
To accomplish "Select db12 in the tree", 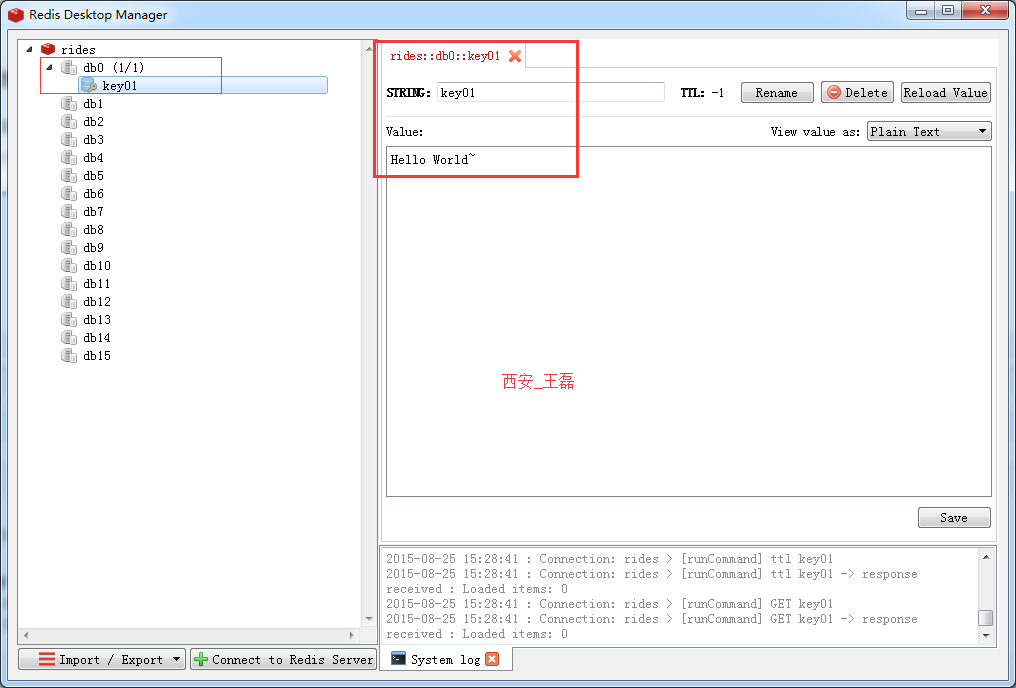I will pos(97,302).
